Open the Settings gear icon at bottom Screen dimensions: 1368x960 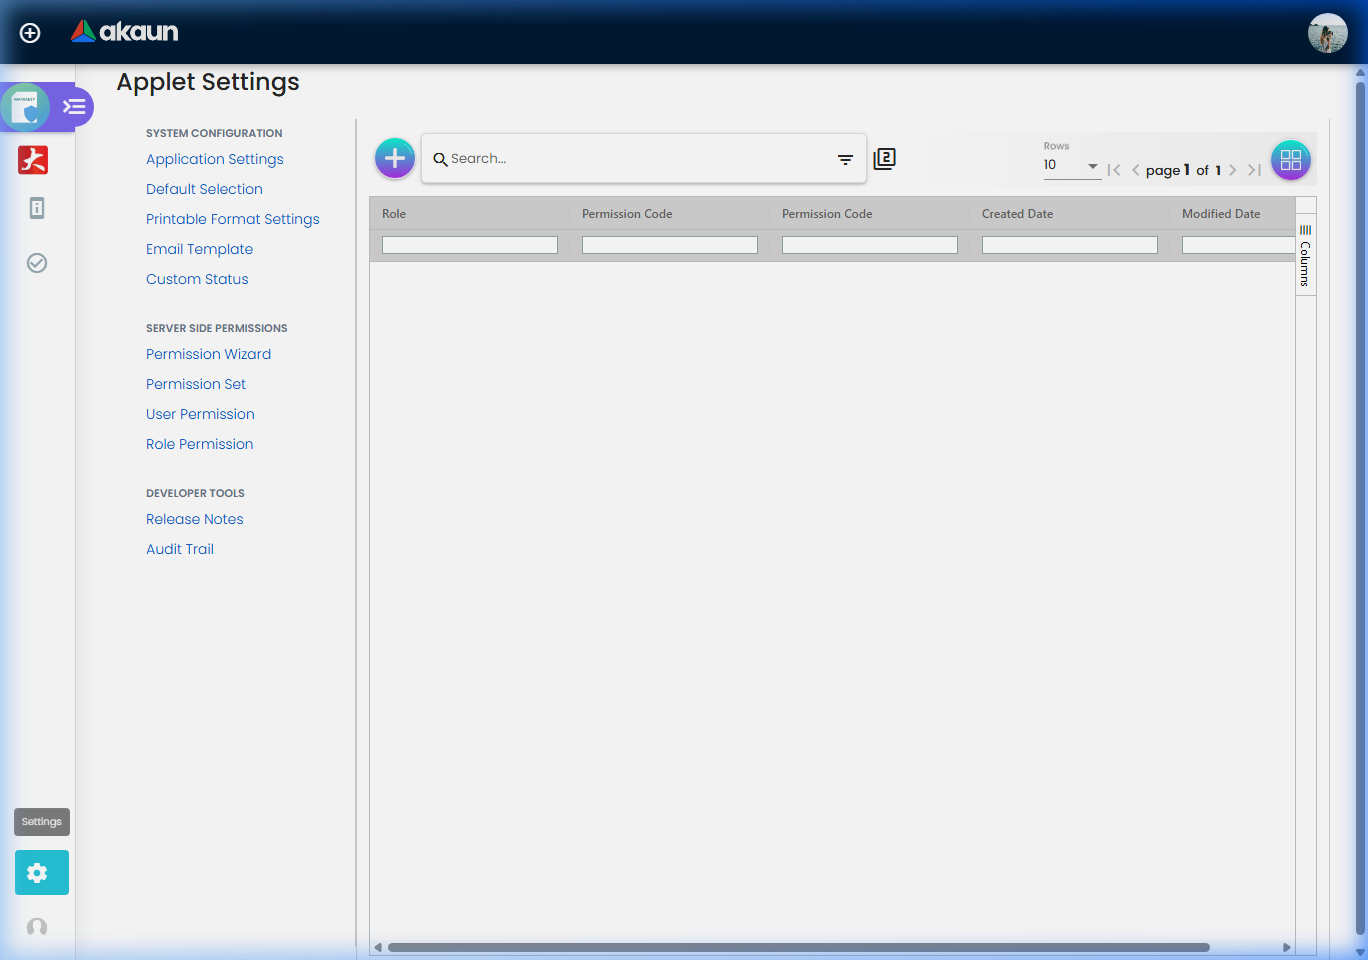(41, 872)
